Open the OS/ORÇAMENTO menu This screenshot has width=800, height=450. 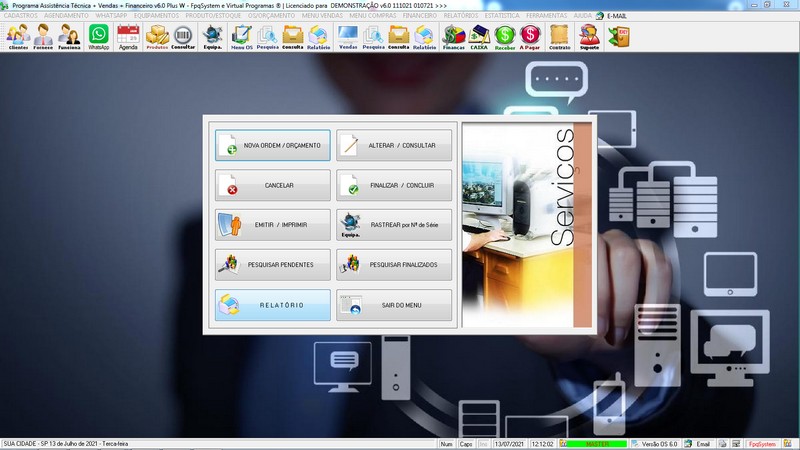(271, 16)
